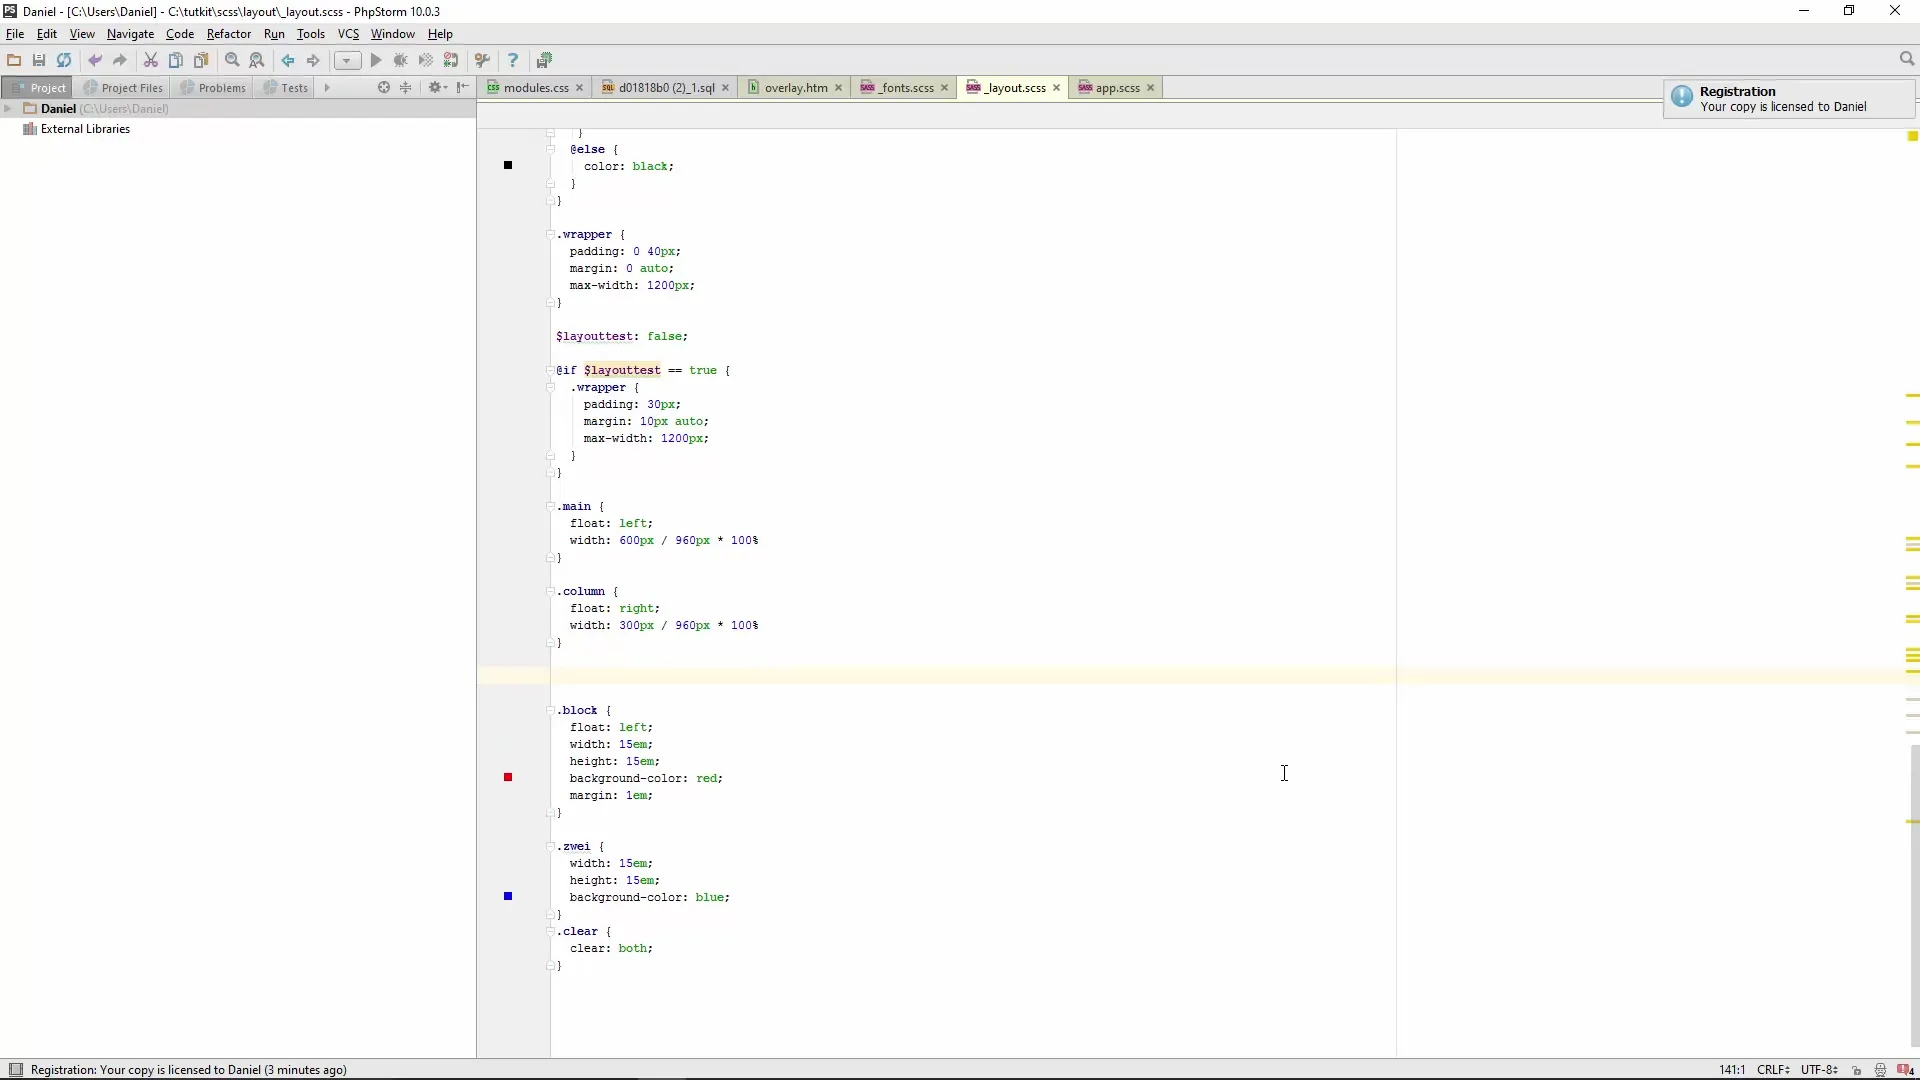Open the VCS menu
The height and width of the screenshot is (1080, 1920).
(x=348, y=34)
